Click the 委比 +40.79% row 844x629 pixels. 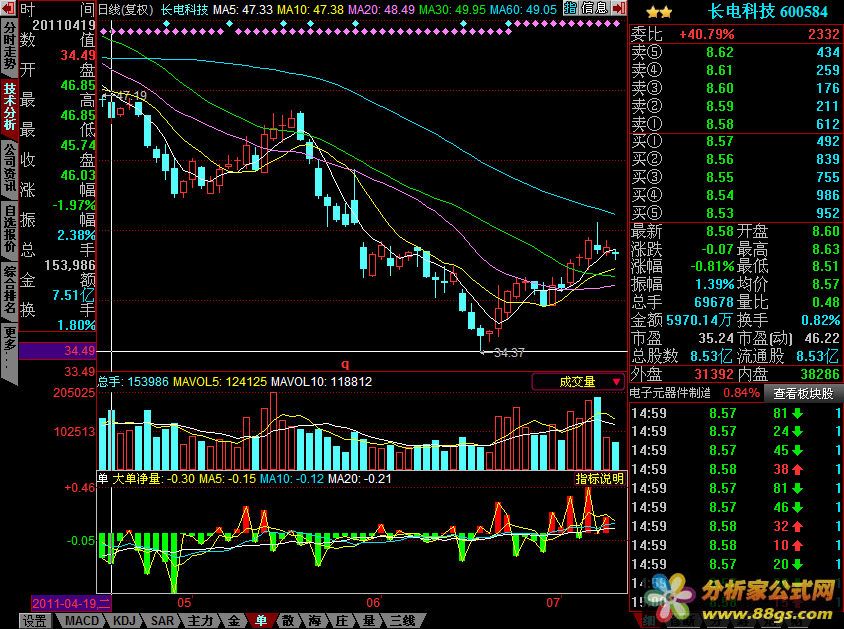pyautogui.click(x=735, y=34)
